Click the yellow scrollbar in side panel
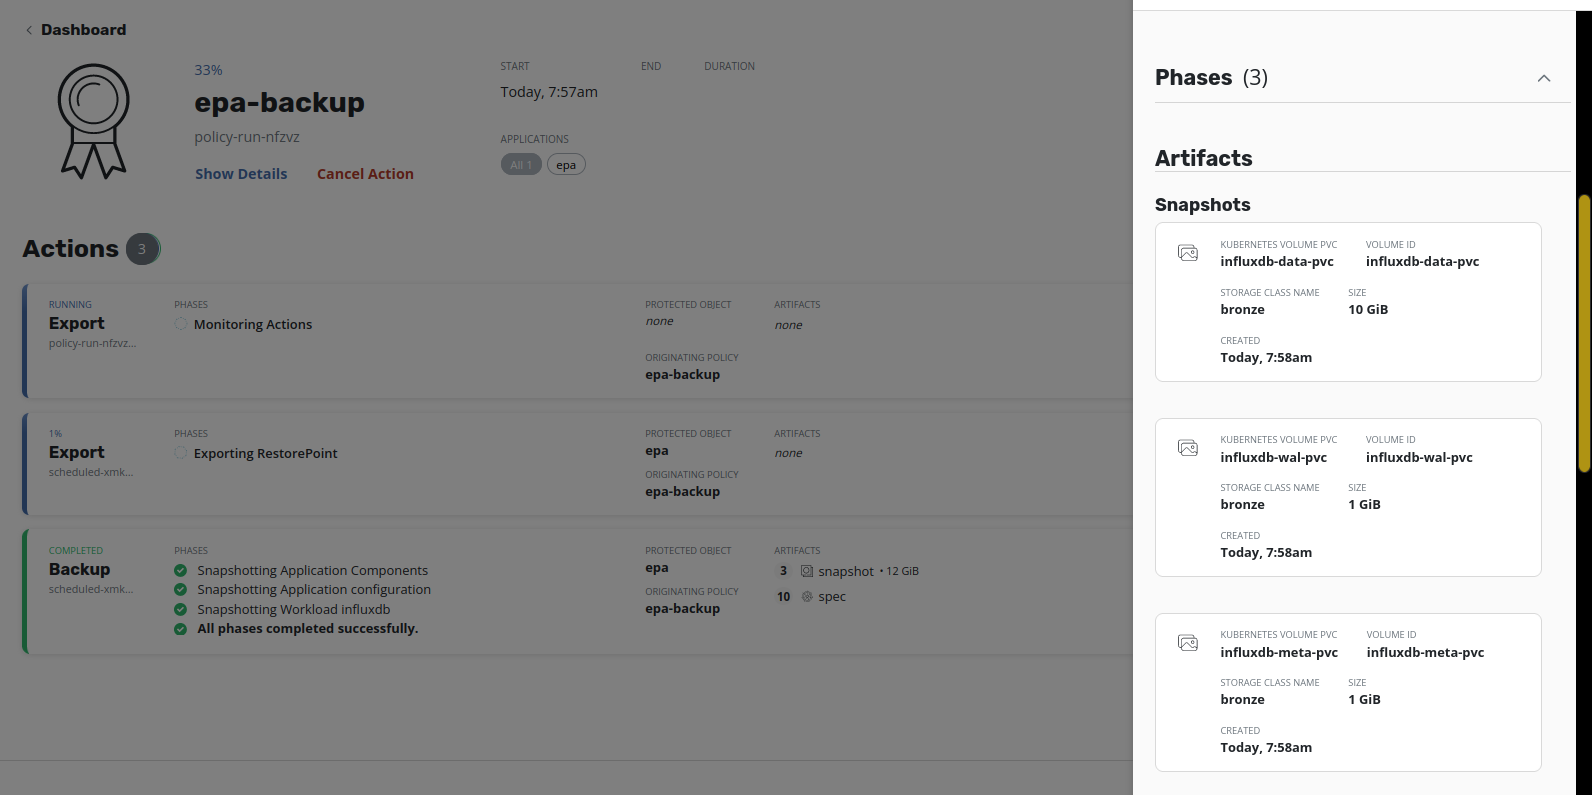The height and width of the screenshot is (795, 1592). 1584,333
